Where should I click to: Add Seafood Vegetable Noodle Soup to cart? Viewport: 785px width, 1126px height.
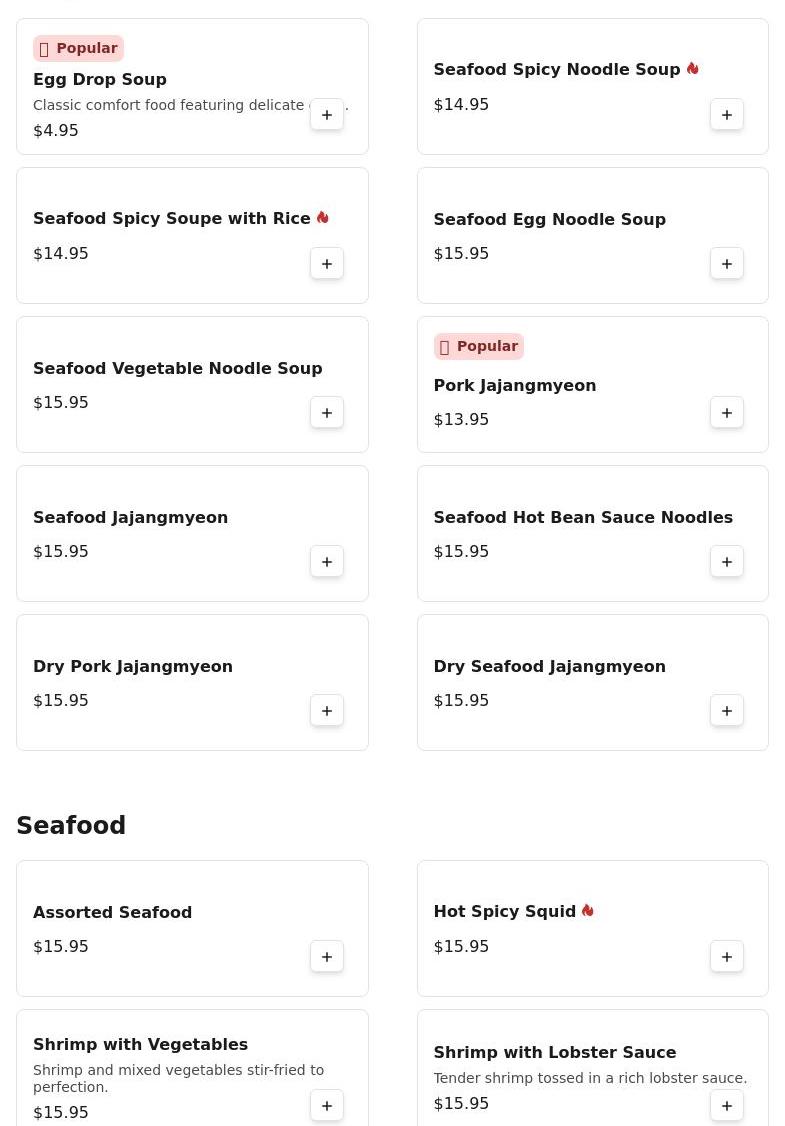[327, 413]
